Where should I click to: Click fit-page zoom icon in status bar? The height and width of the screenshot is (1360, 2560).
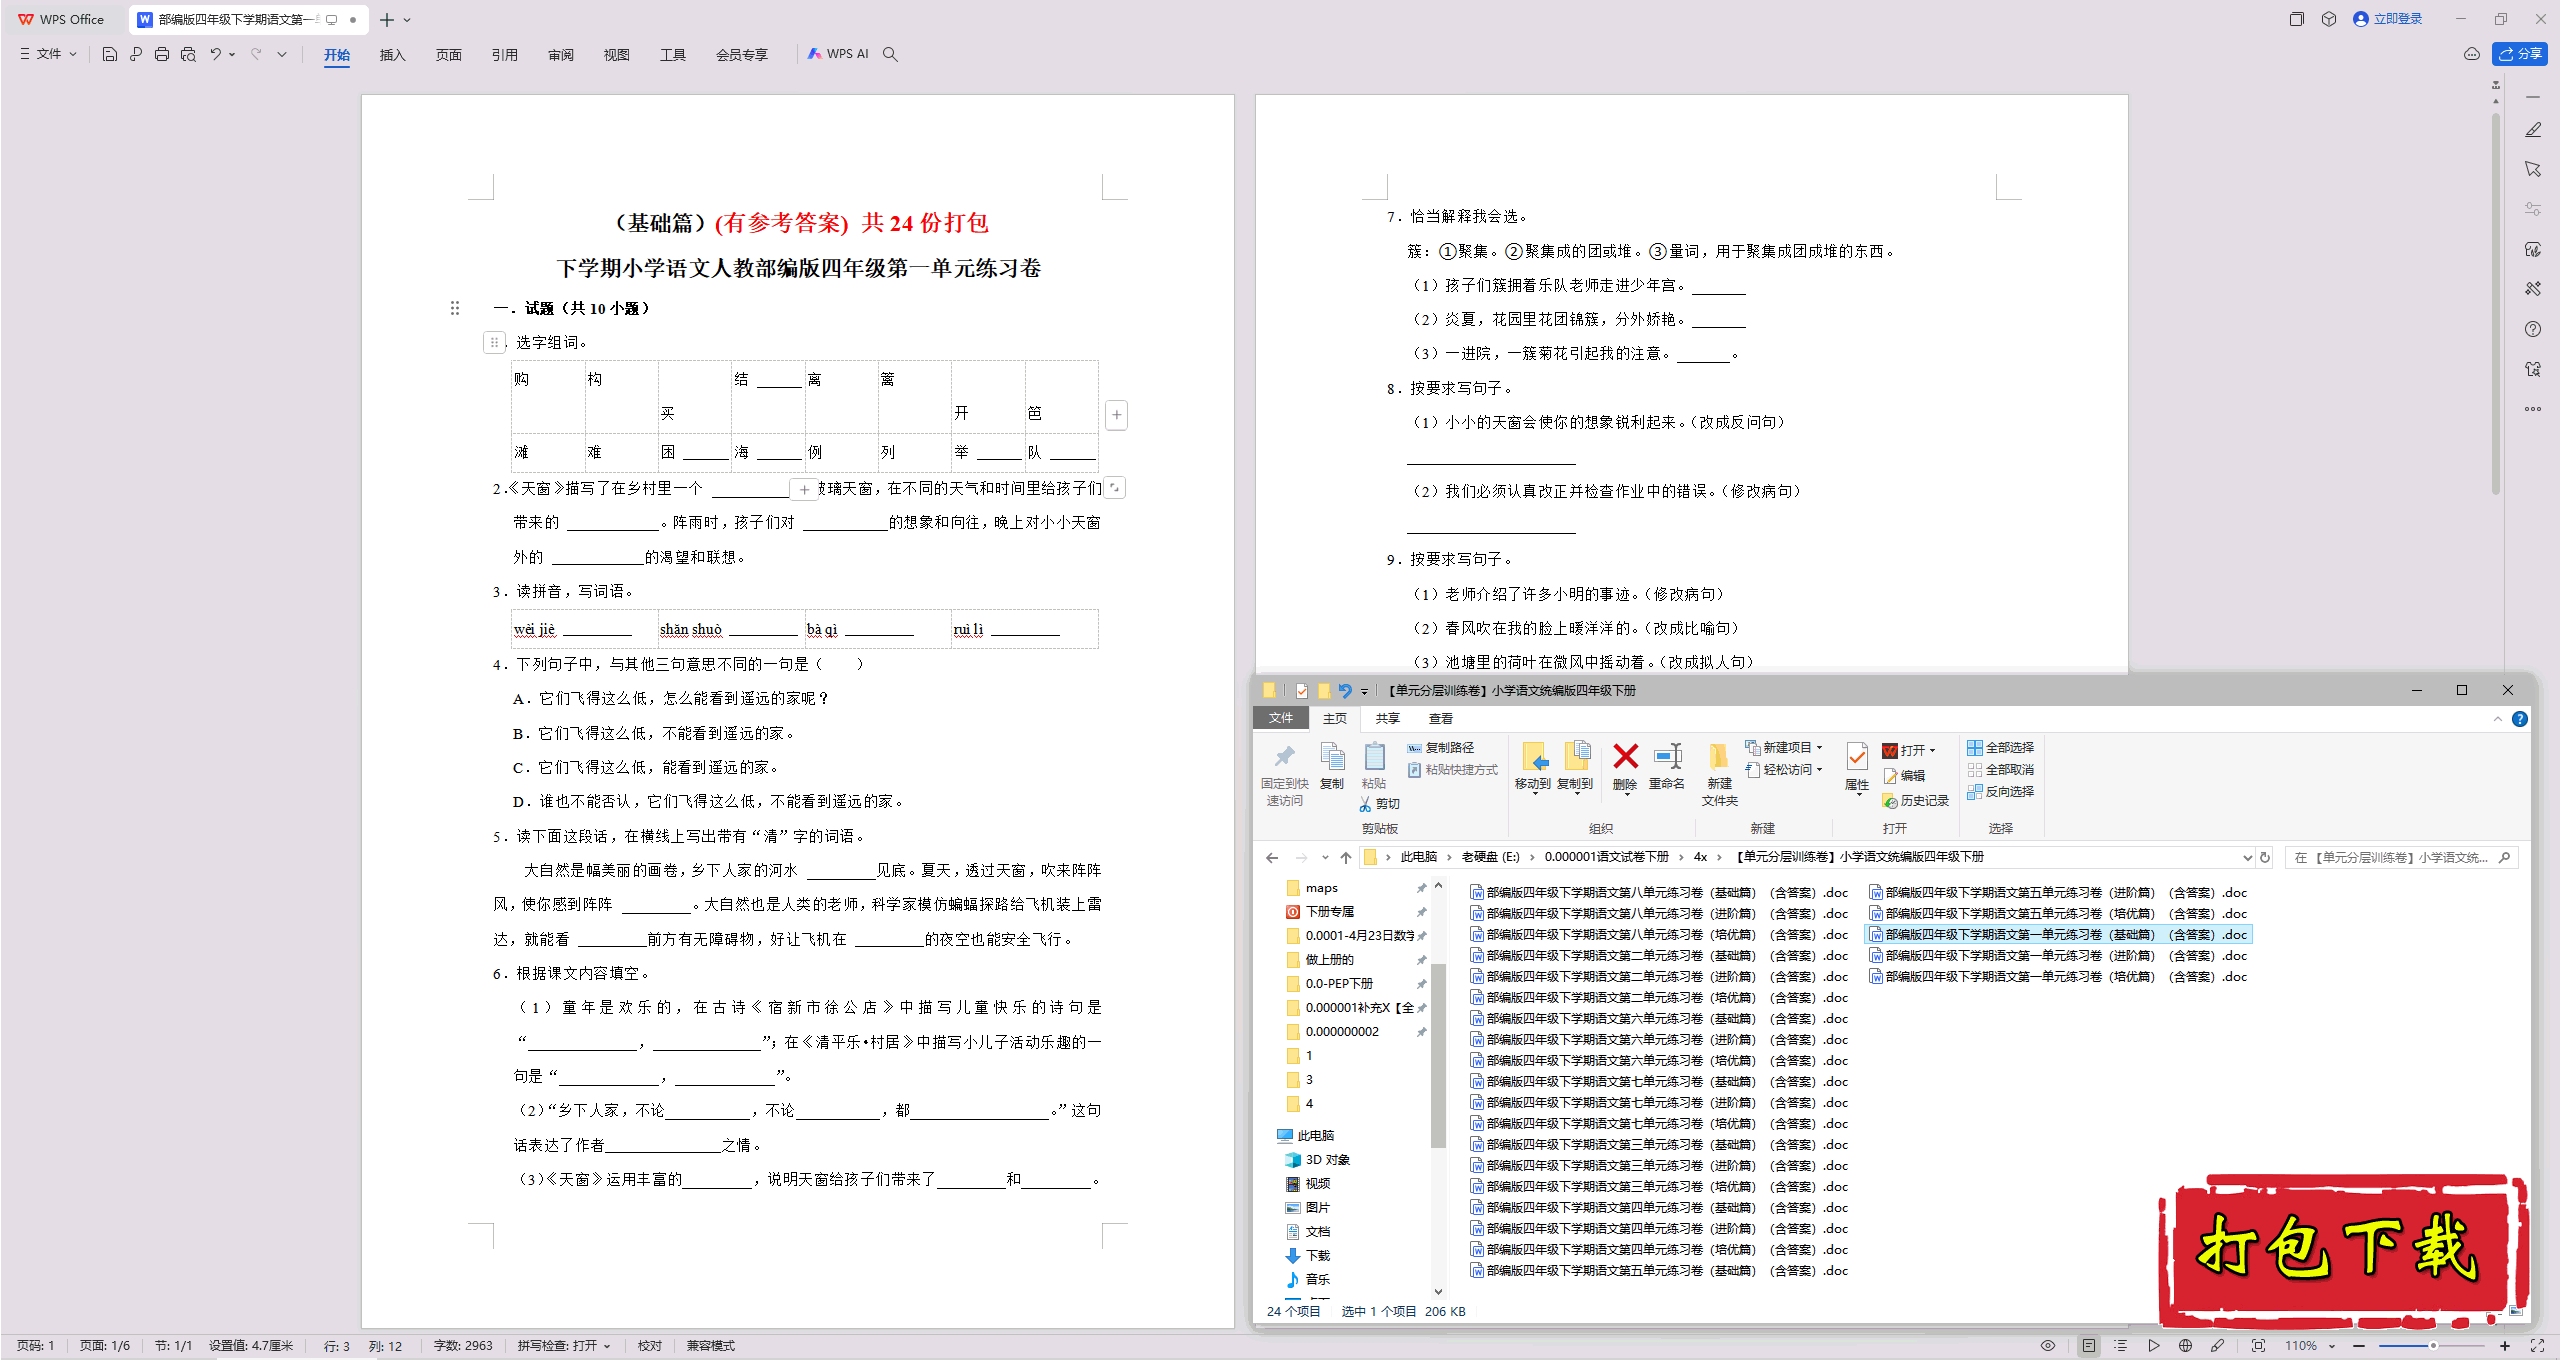click(x=2258, y=1346)
